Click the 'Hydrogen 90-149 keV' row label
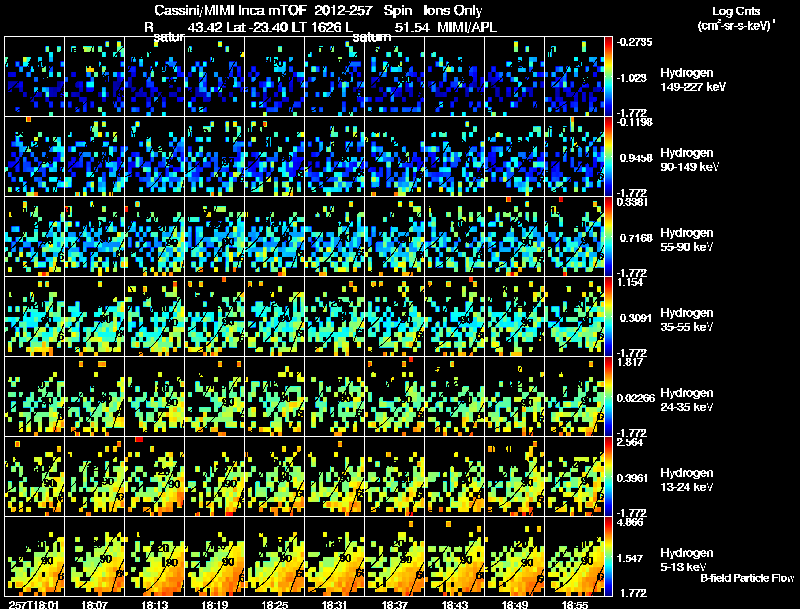Image resolution: width=800 pixels, height=609 pixels. [690, 160]
